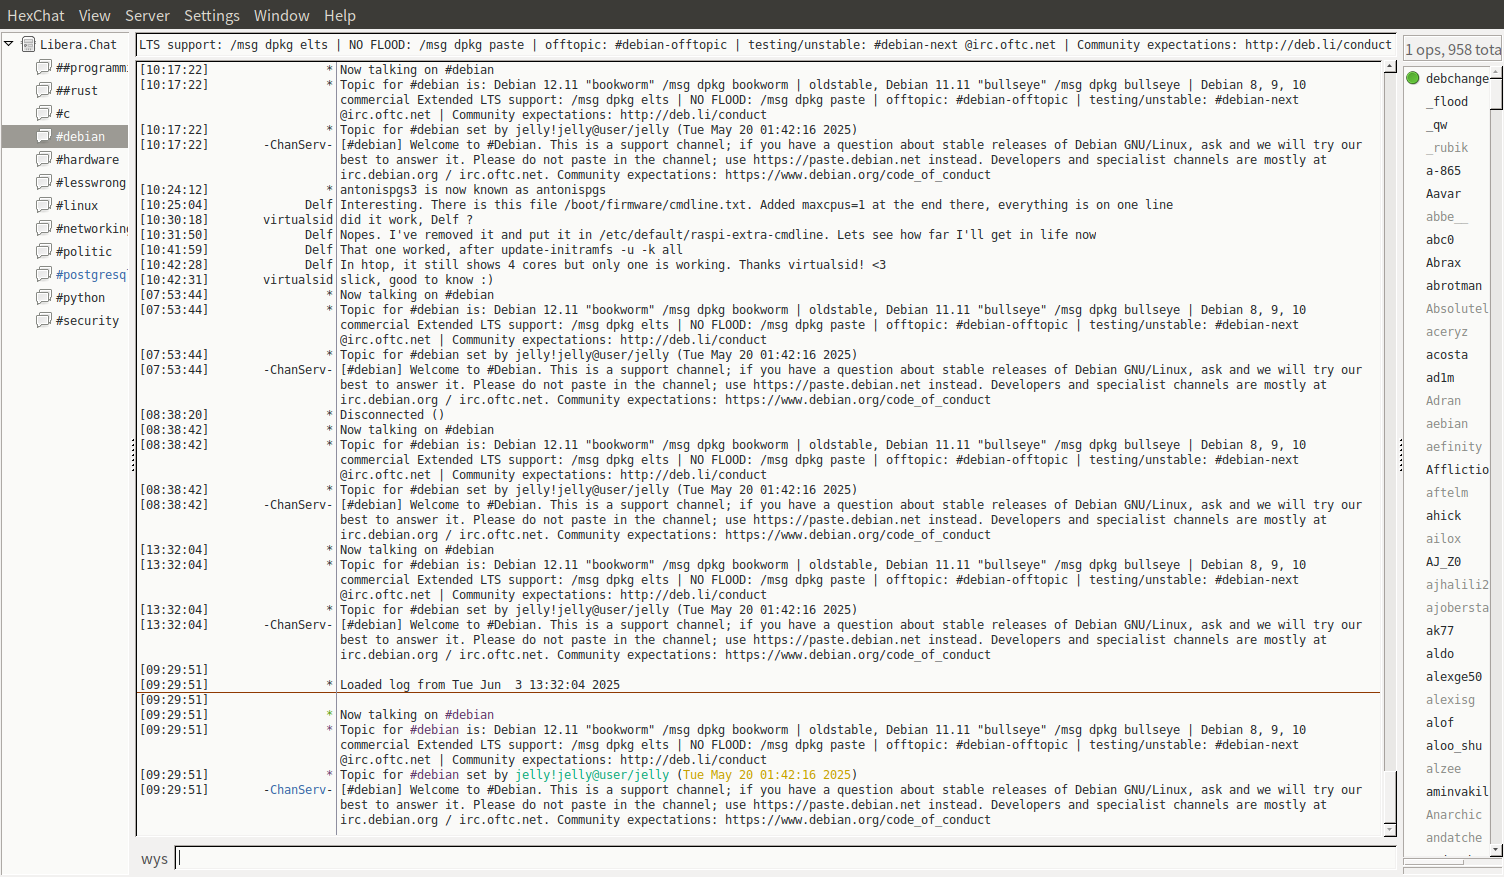
Task: Click the channel icon beside #postgresq
Action: click(44, 274)
